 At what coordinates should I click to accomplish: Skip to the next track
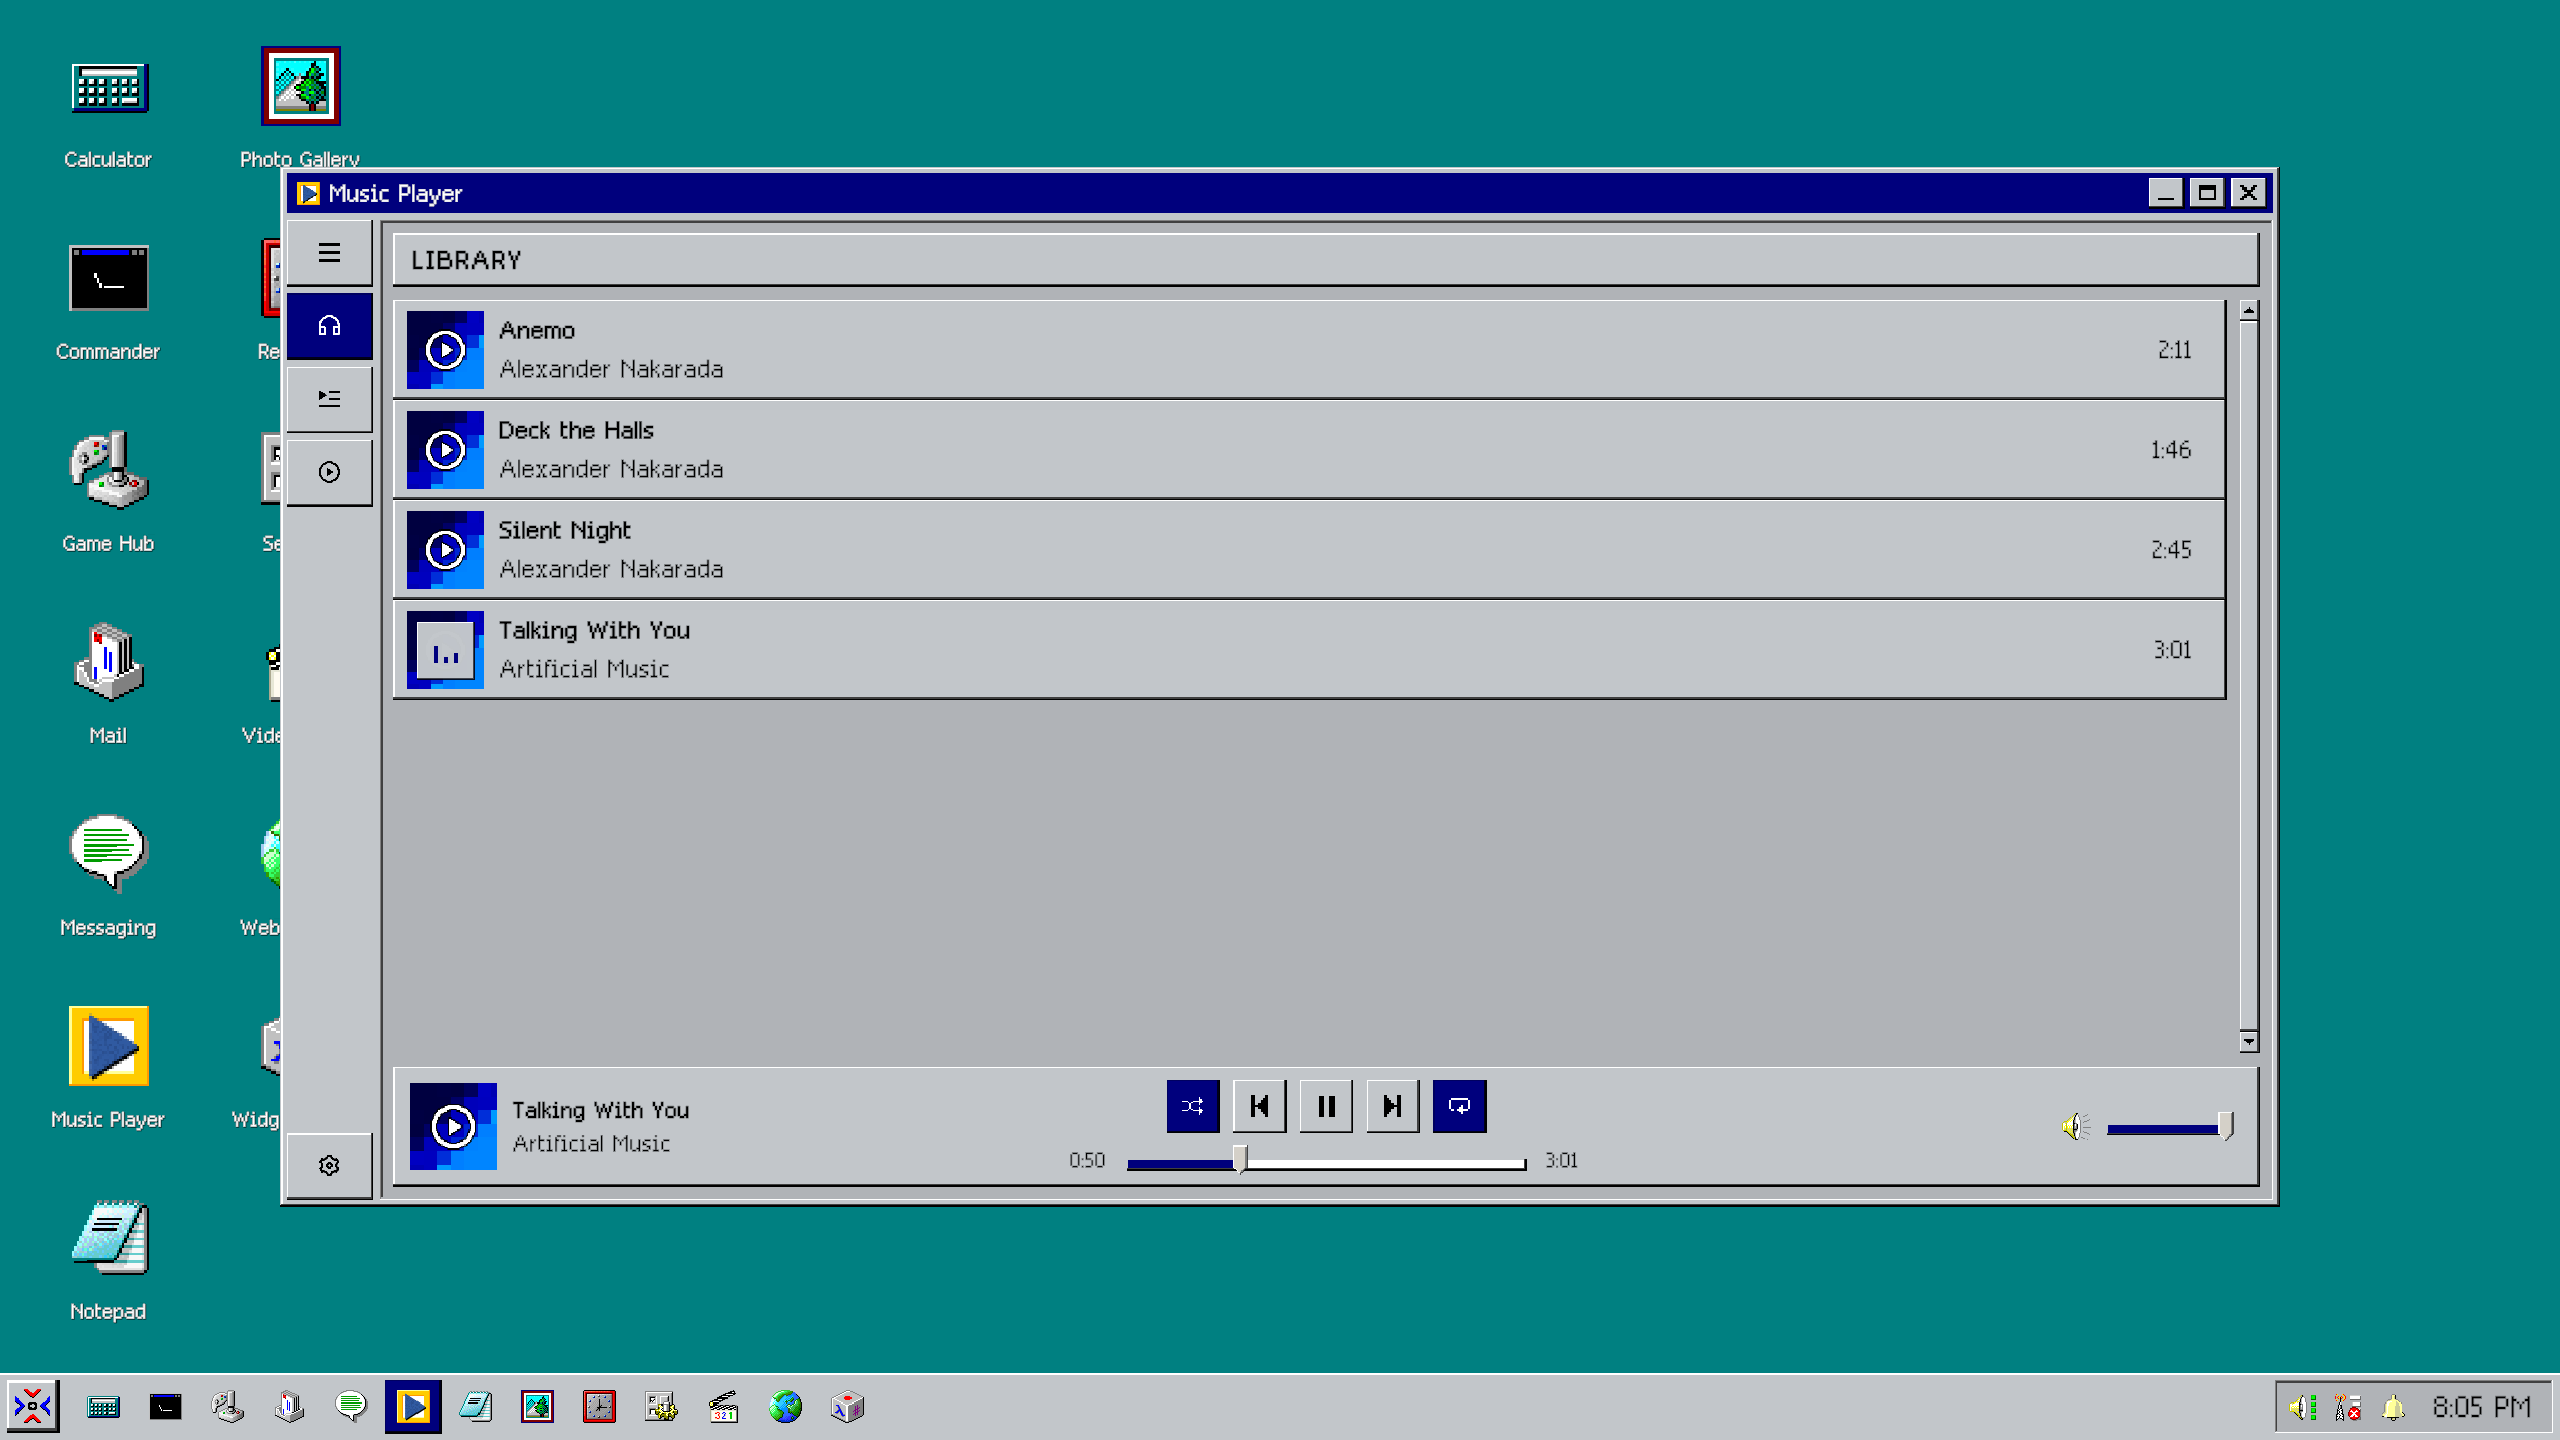point(1392,1106)
